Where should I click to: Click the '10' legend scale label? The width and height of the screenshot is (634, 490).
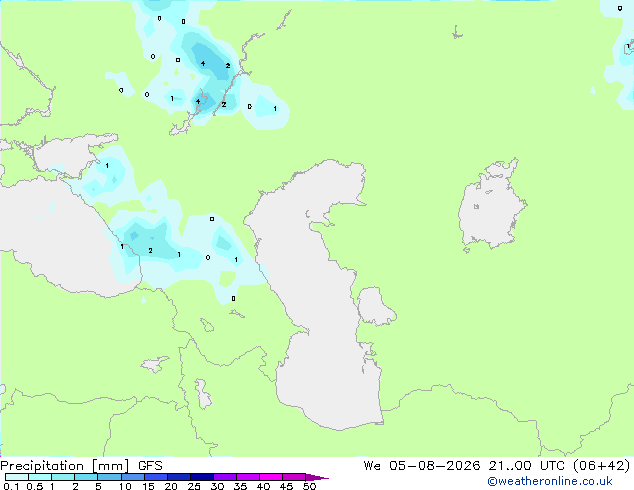click(125, 486)
